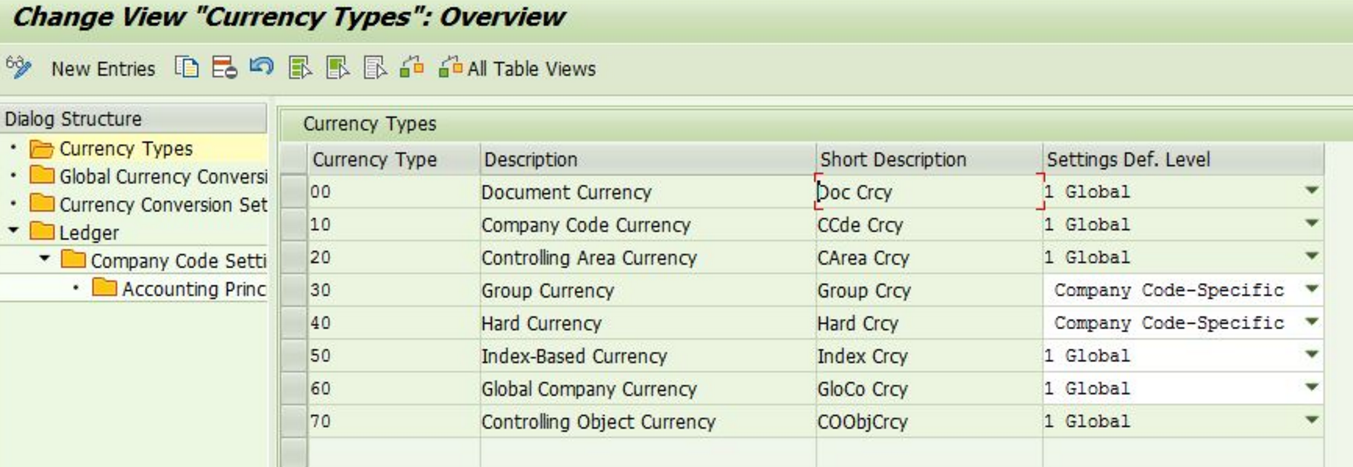Collapse Company Code Settings tree node
The height and width of the screenshot is (467, 1353).
[45, 260]
